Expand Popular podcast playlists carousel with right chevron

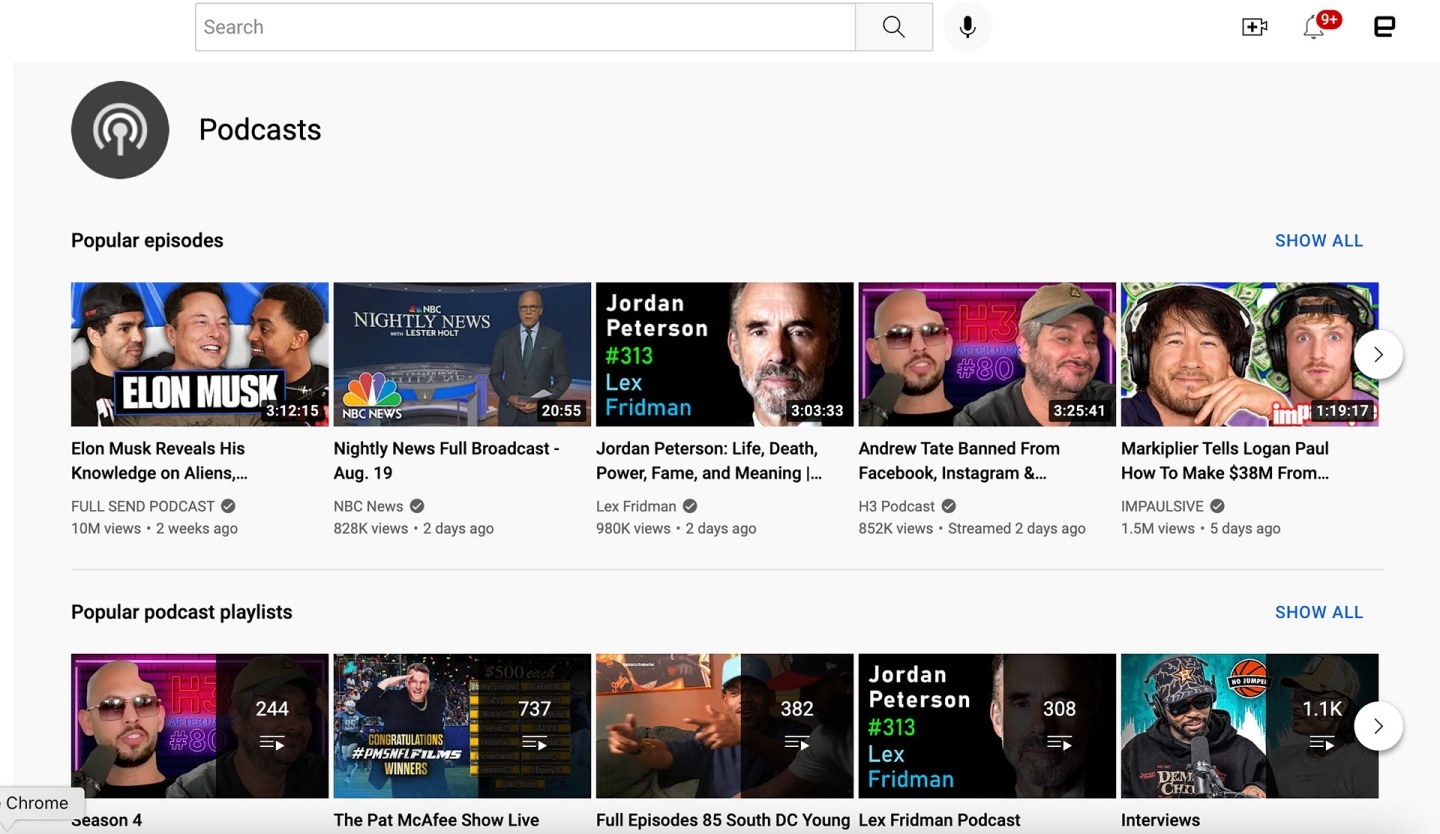point(1378,726)
